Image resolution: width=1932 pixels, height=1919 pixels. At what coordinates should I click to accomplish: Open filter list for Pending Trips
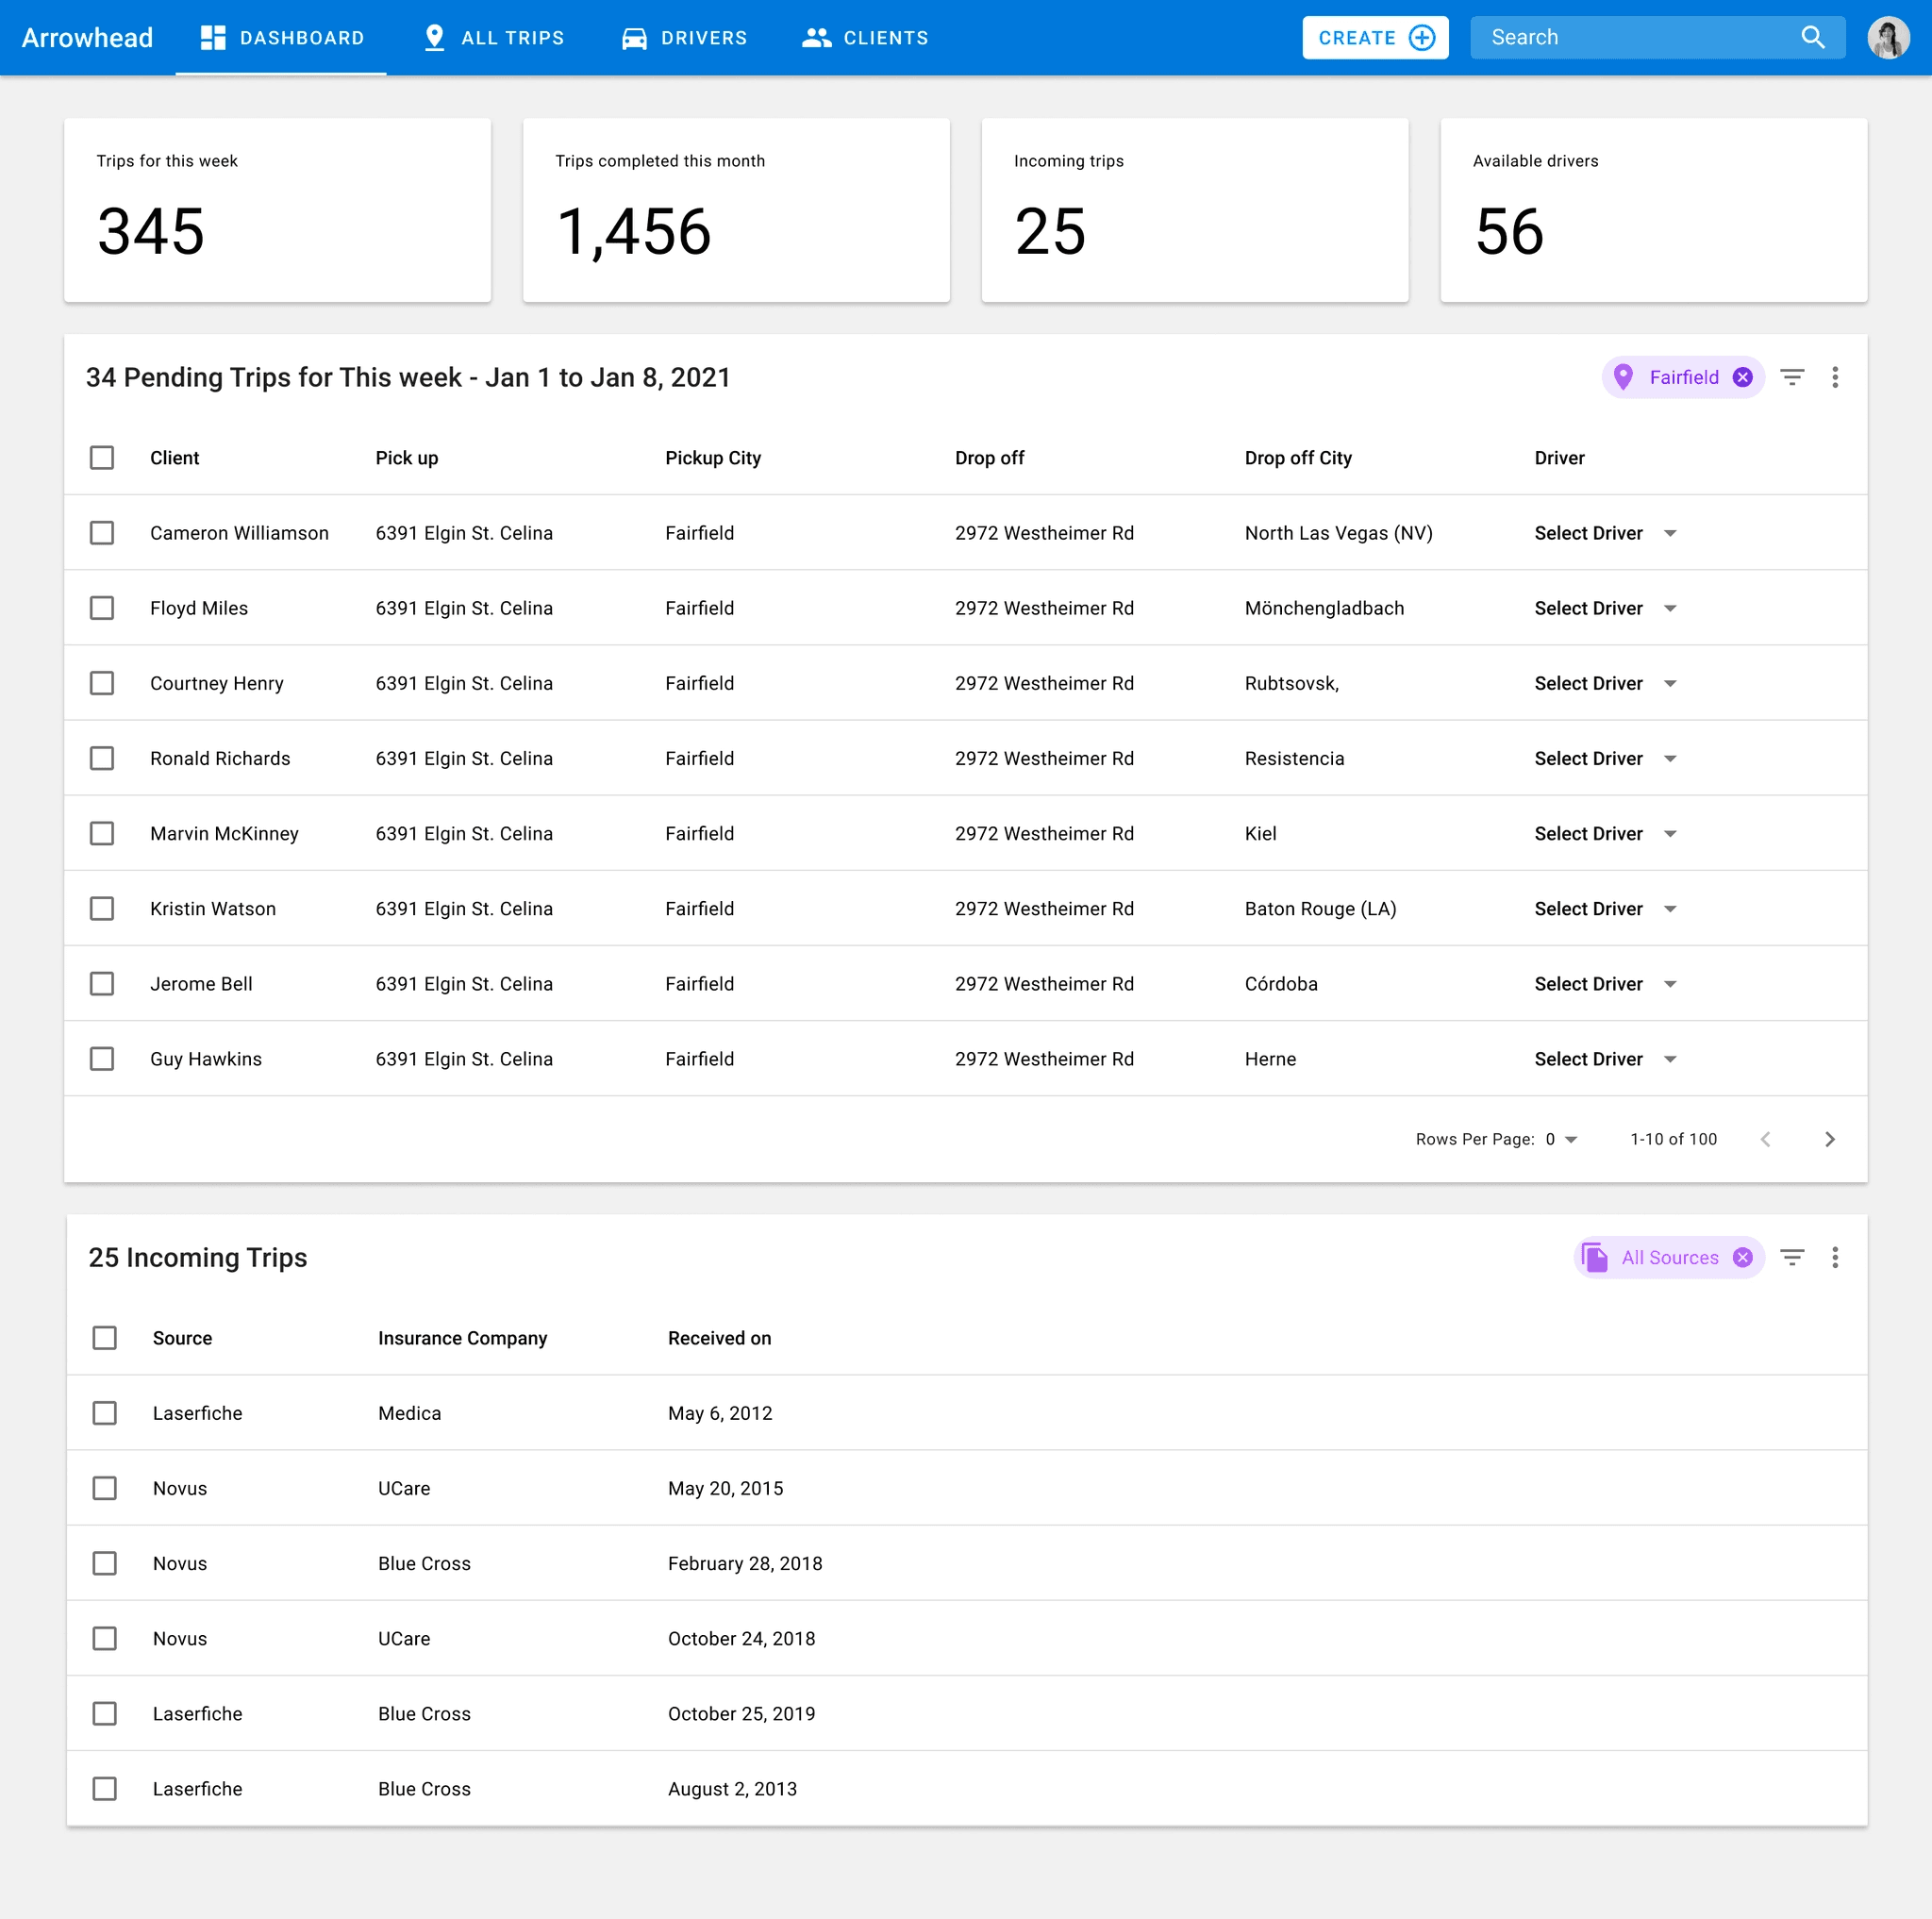click(x=1792, y=377)
